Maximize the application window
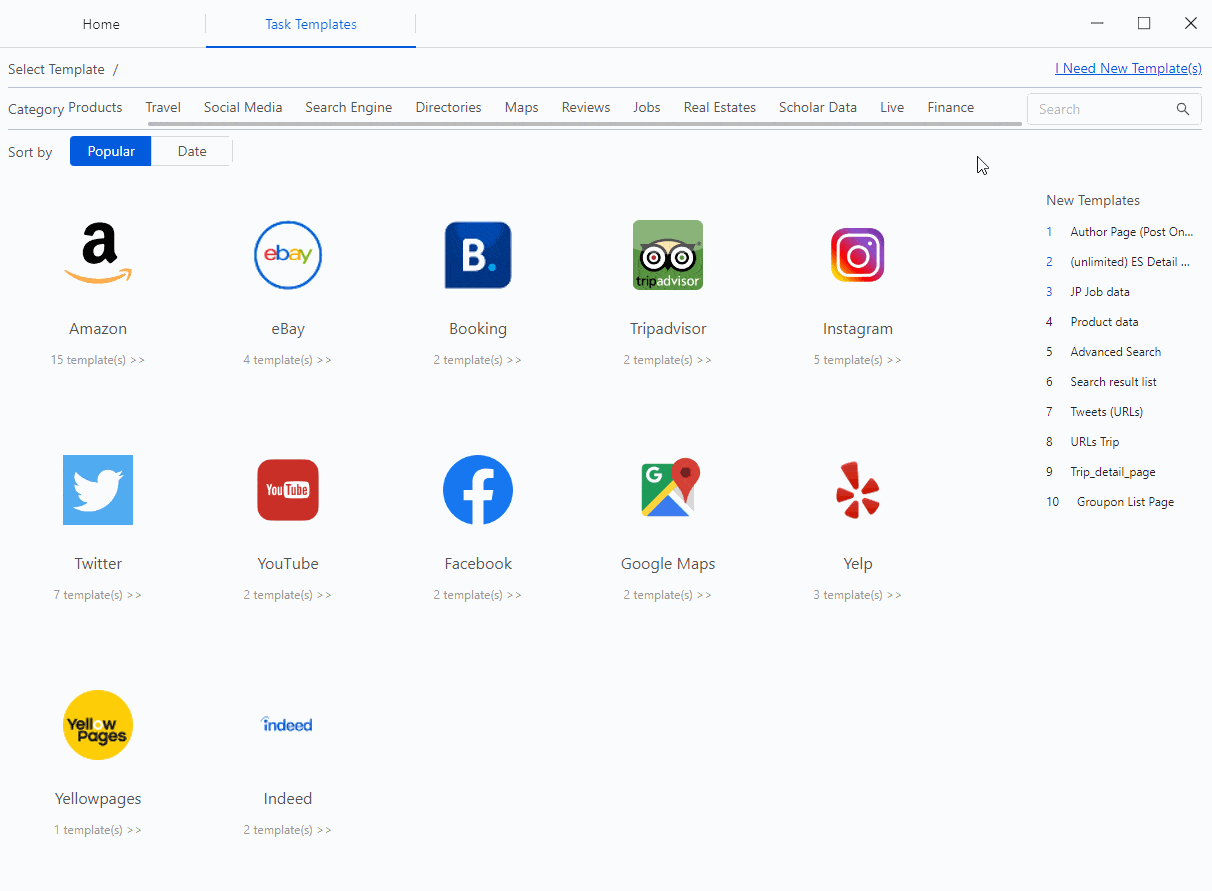The height and width of the screenshot is (891, 1212). [1144, 23]
